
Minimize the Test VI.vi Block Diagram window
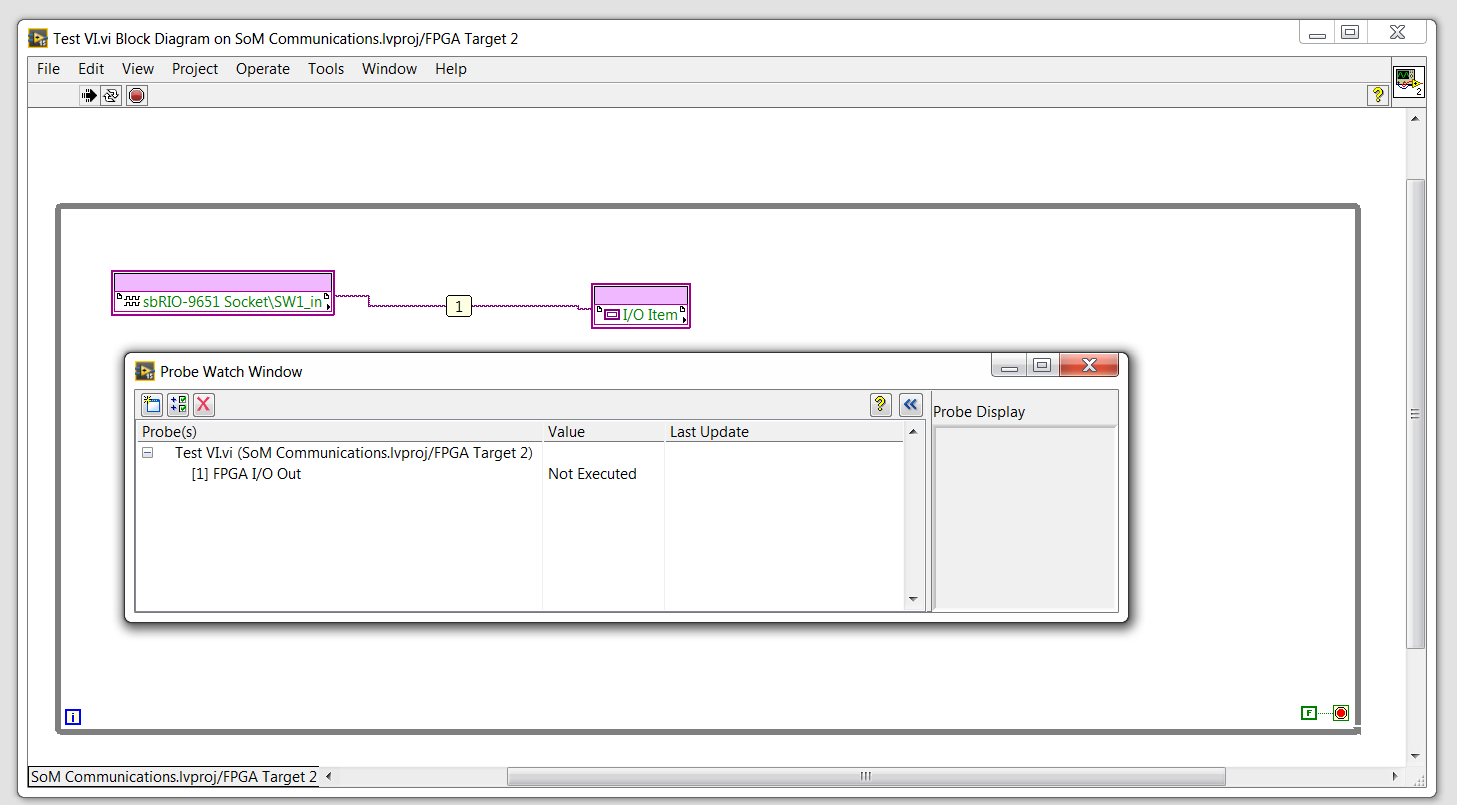tap(1317, 33)
